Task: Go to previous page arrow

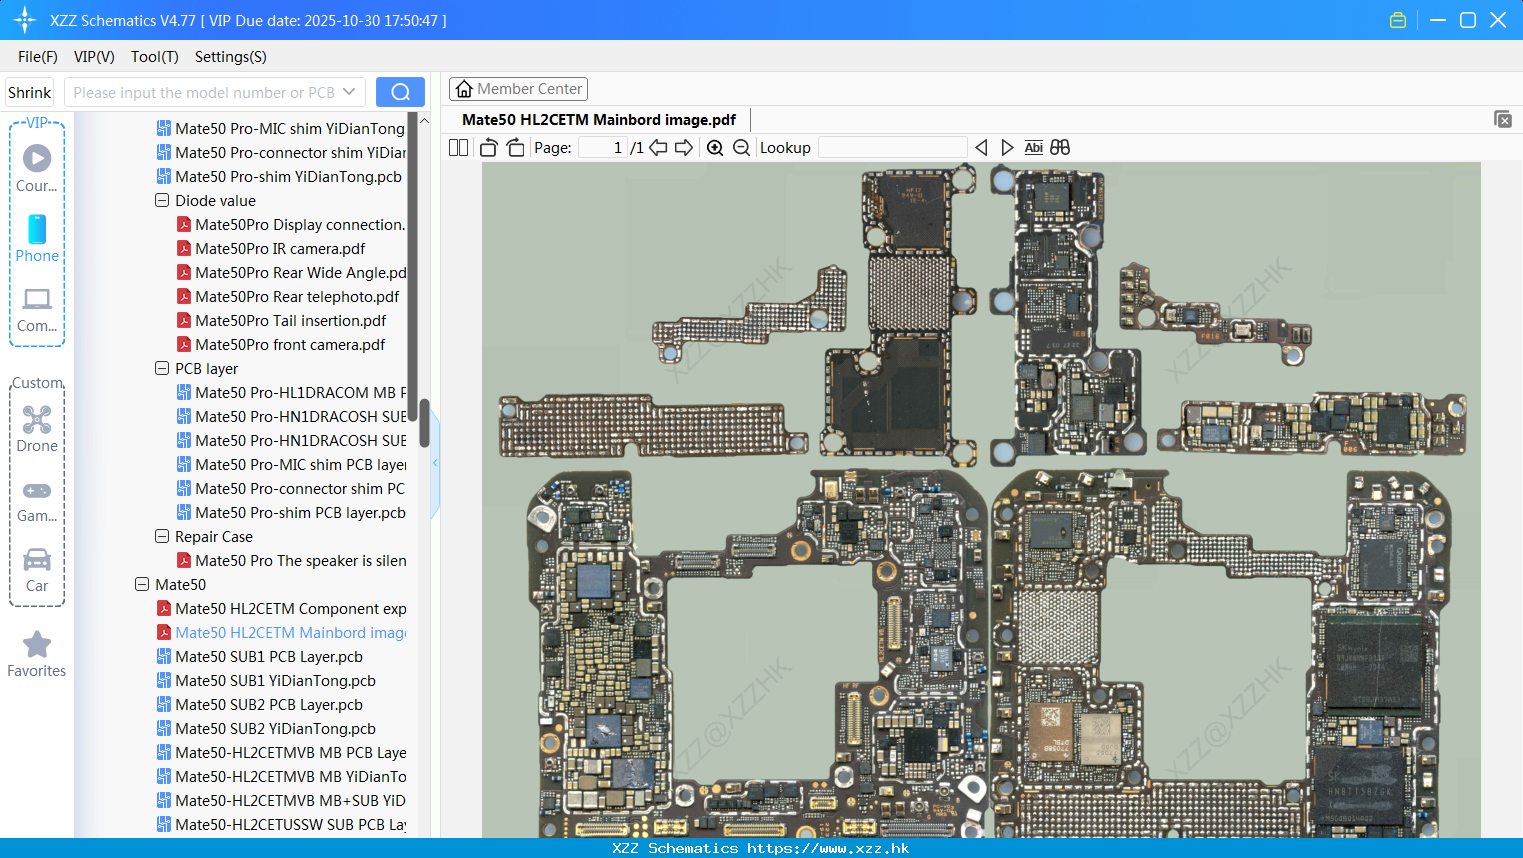Action: click(x=658, y=147)
